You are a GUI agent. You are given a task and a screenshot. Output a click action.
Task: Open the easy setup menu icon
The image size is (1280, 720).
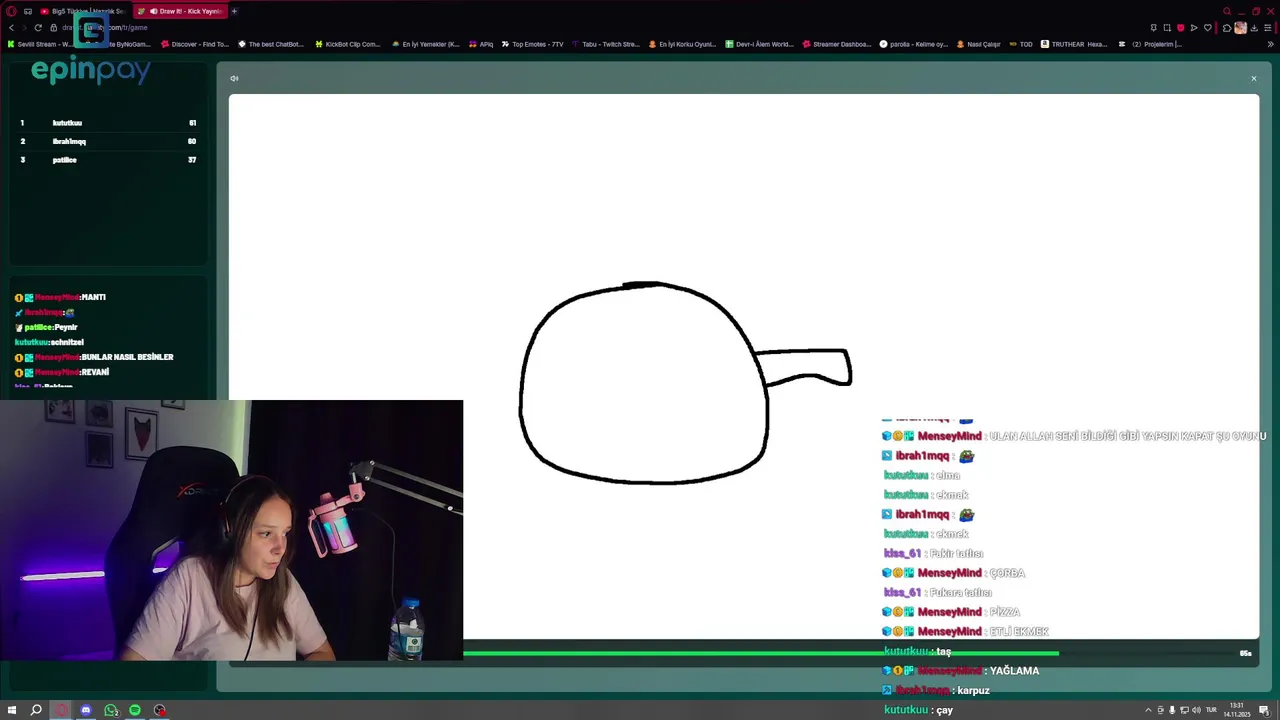coord(1268,28)
